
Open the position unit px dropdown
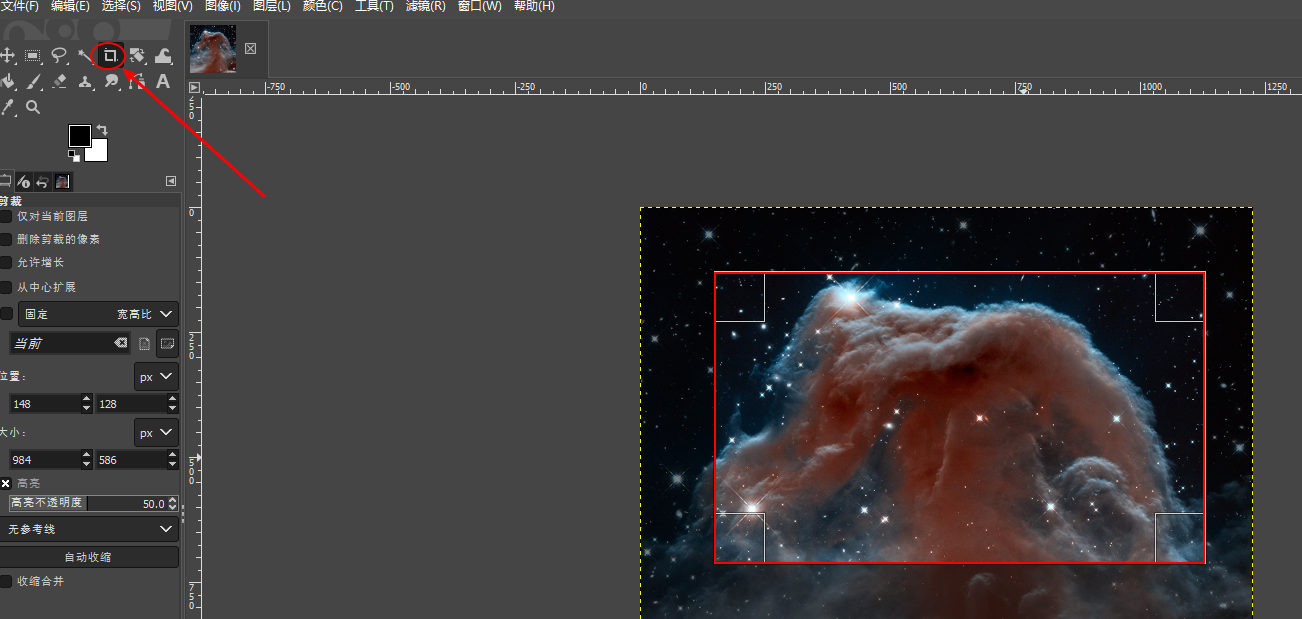point(156,377)
